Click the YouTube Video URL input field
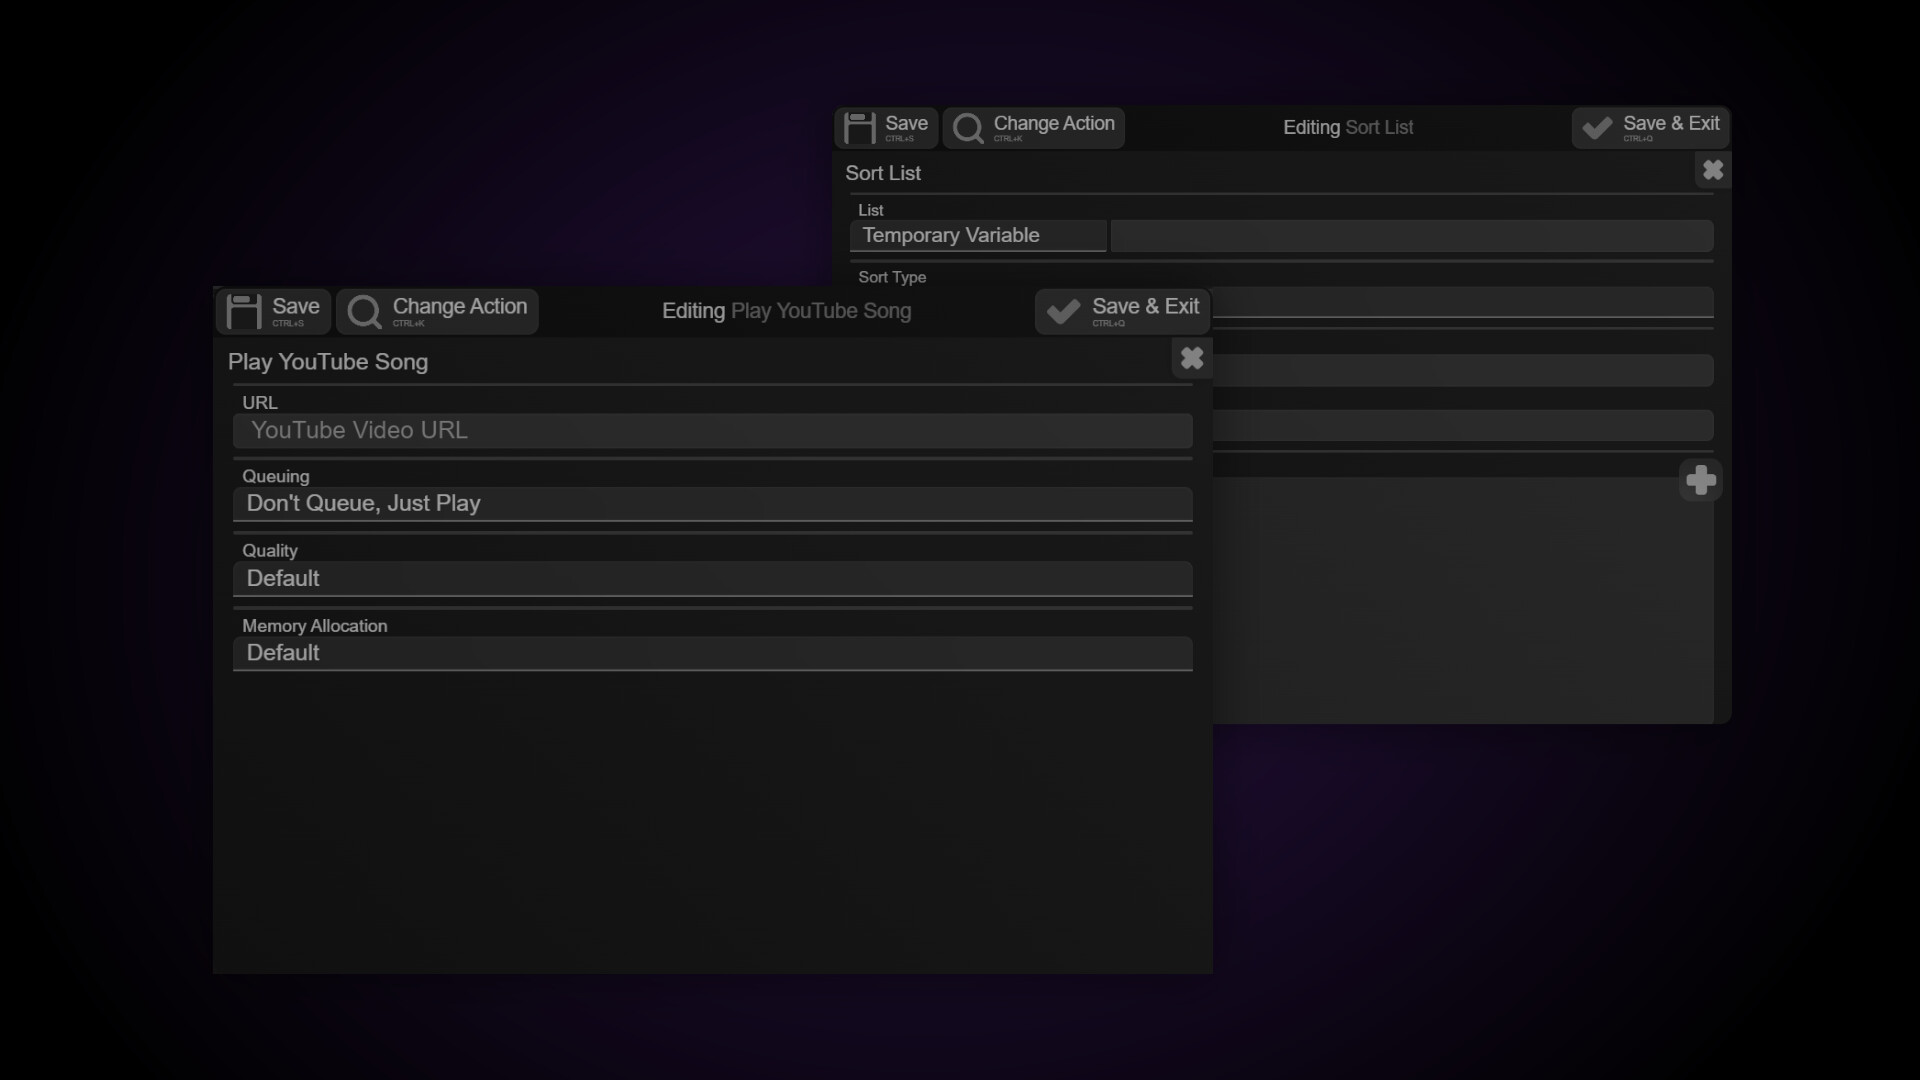 (x=712, y=430)
